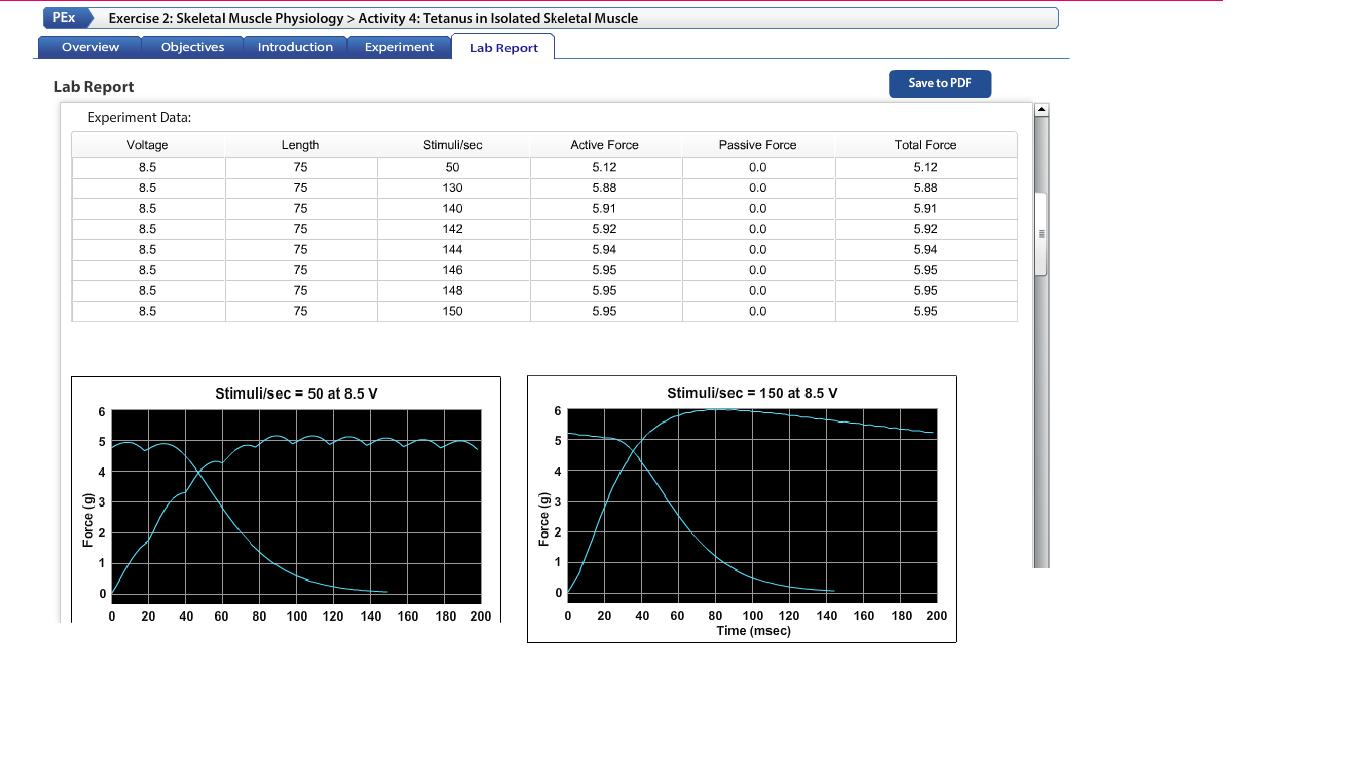The height and width of the screenshot is (768, 1366).
Task: Select the 50 stimuli/sec cell
Action: [453, 167]
